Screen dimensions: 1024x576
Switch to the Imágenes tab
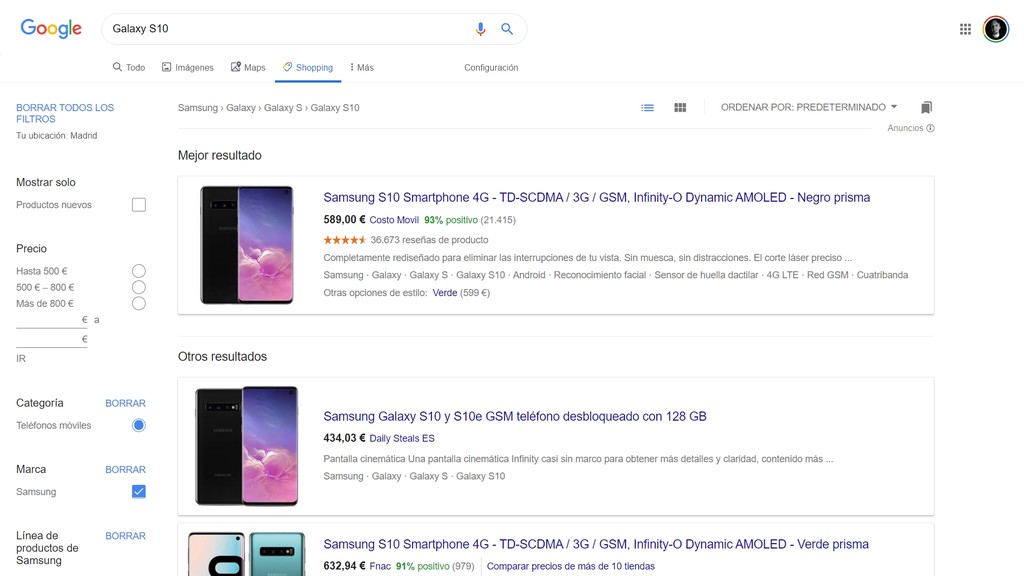click(187, 66)
